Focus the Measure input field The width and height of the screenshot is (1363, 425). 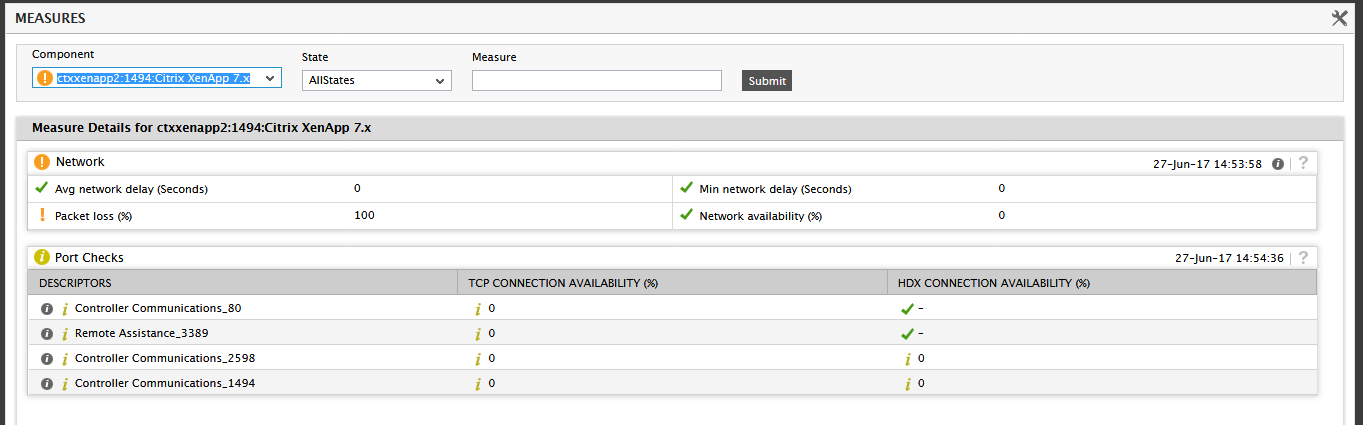tap(597, 80)
